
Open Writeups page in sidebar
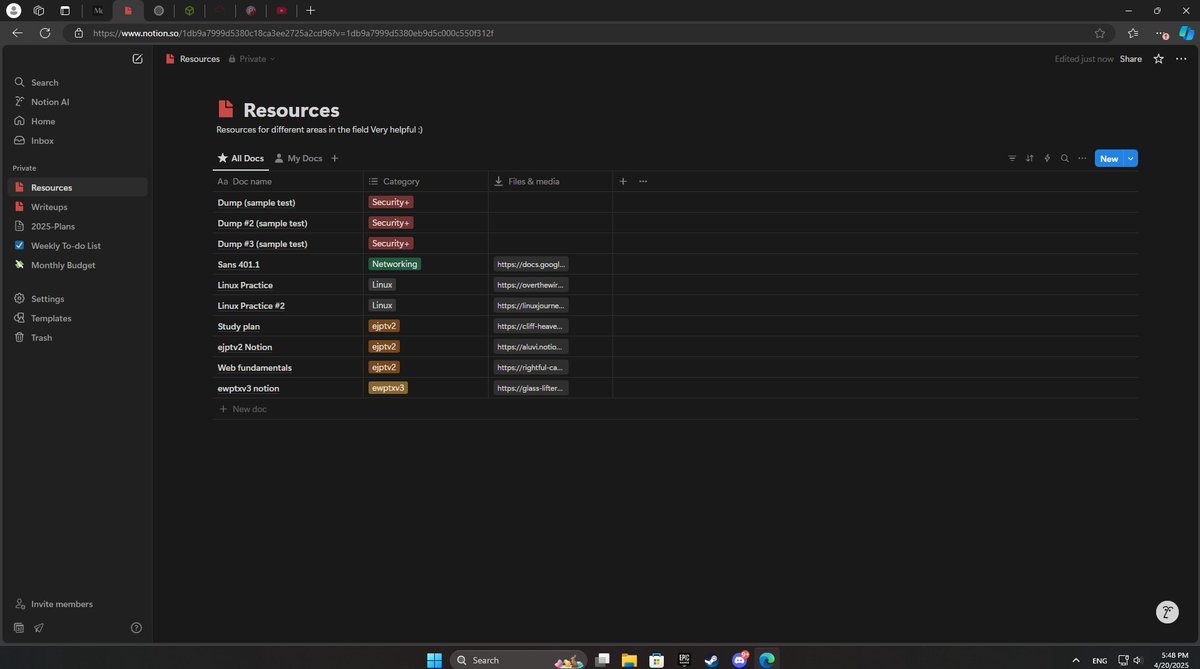tap(78, 207)
